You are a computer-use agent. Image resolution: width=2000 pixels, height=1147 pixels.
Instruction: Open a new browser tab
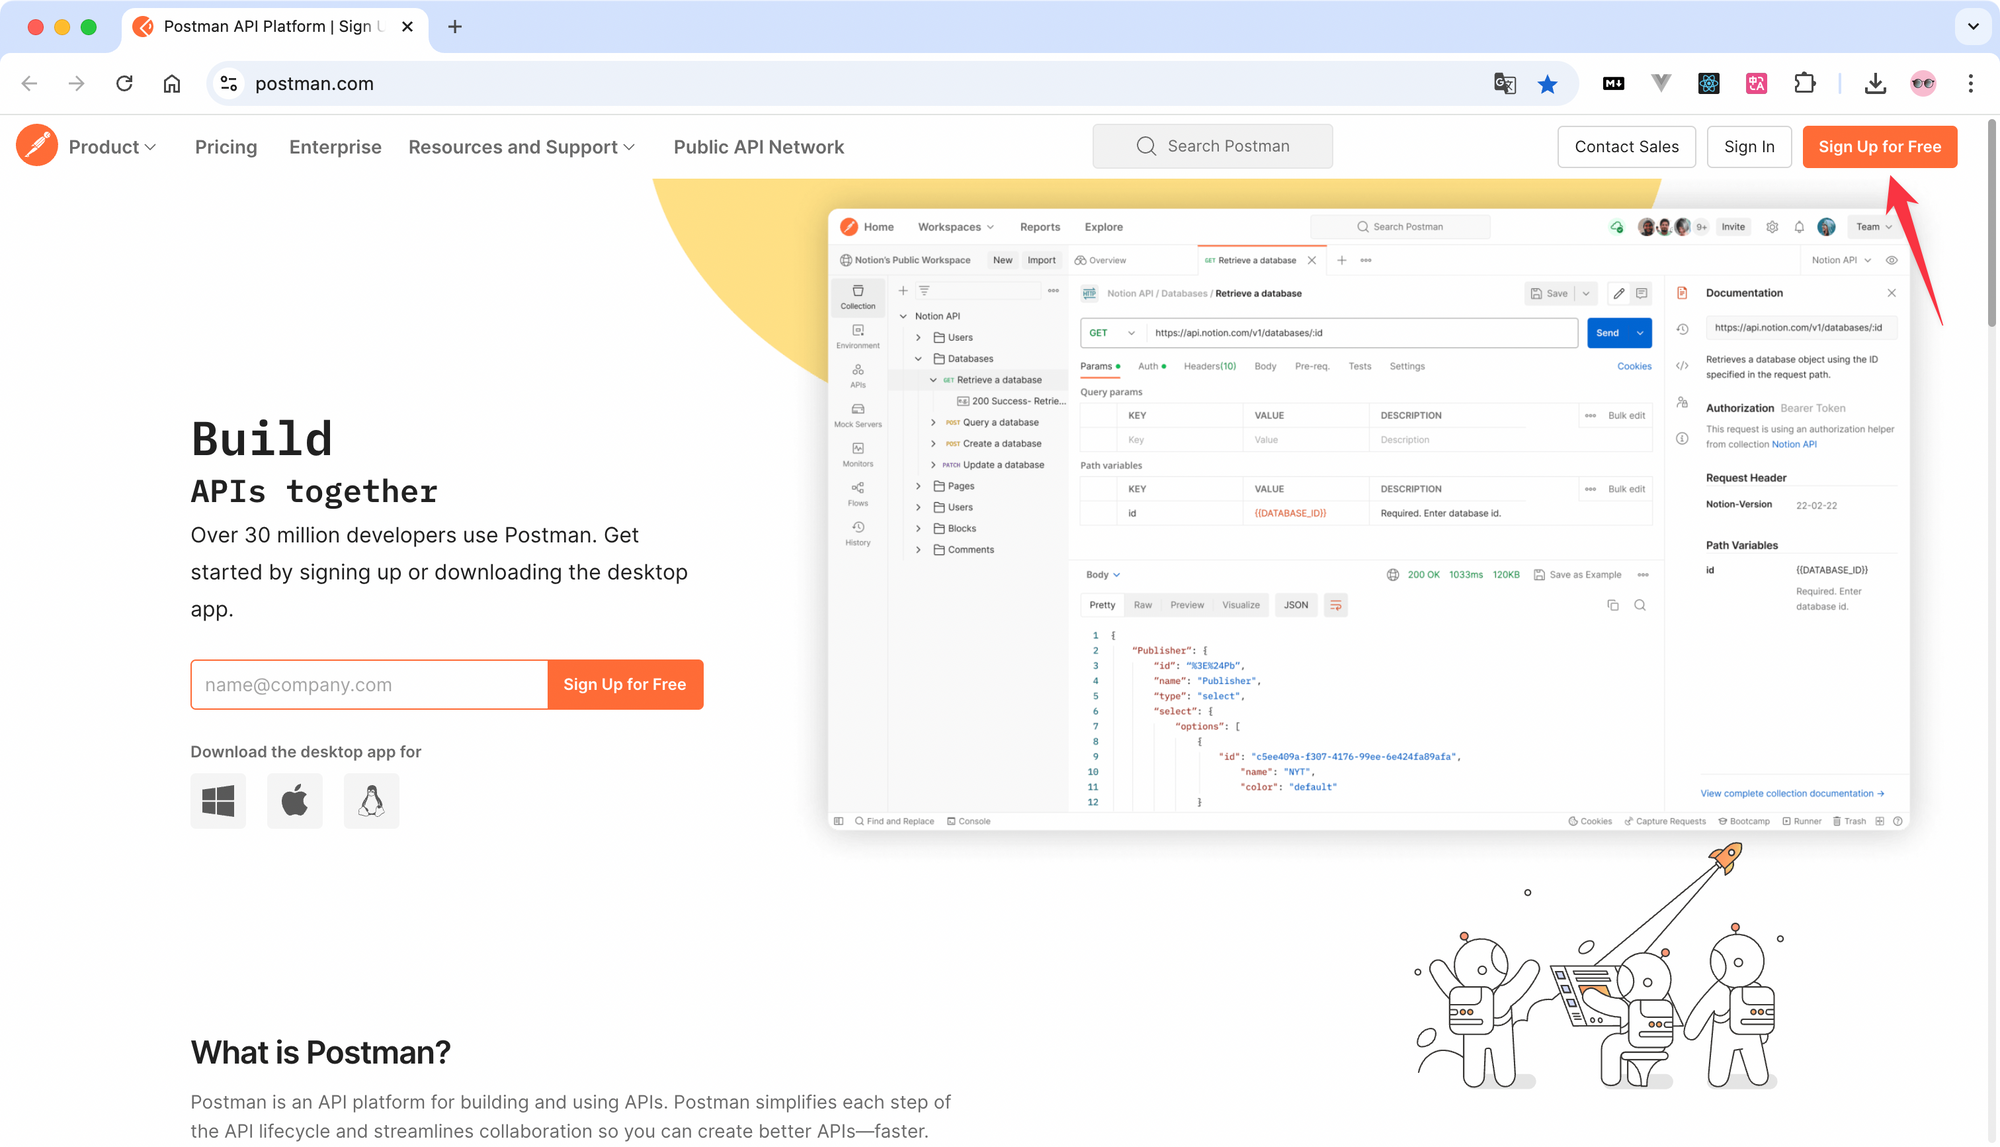pyautogui.click(x=455, y=27)
